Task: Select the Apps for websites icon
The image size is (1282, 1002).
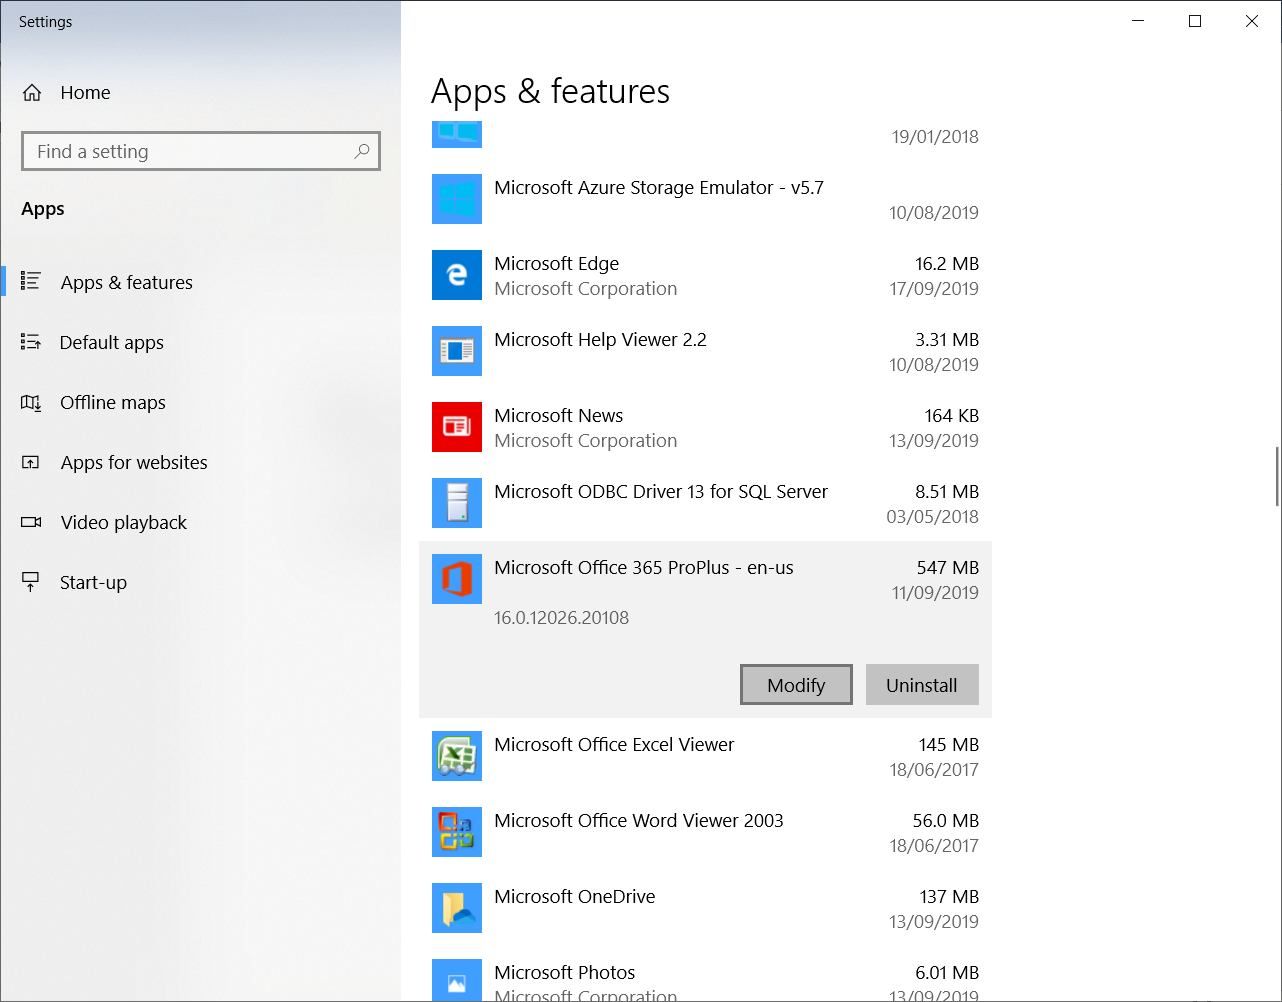Action: pyautogui.click(x=31, y=462)
